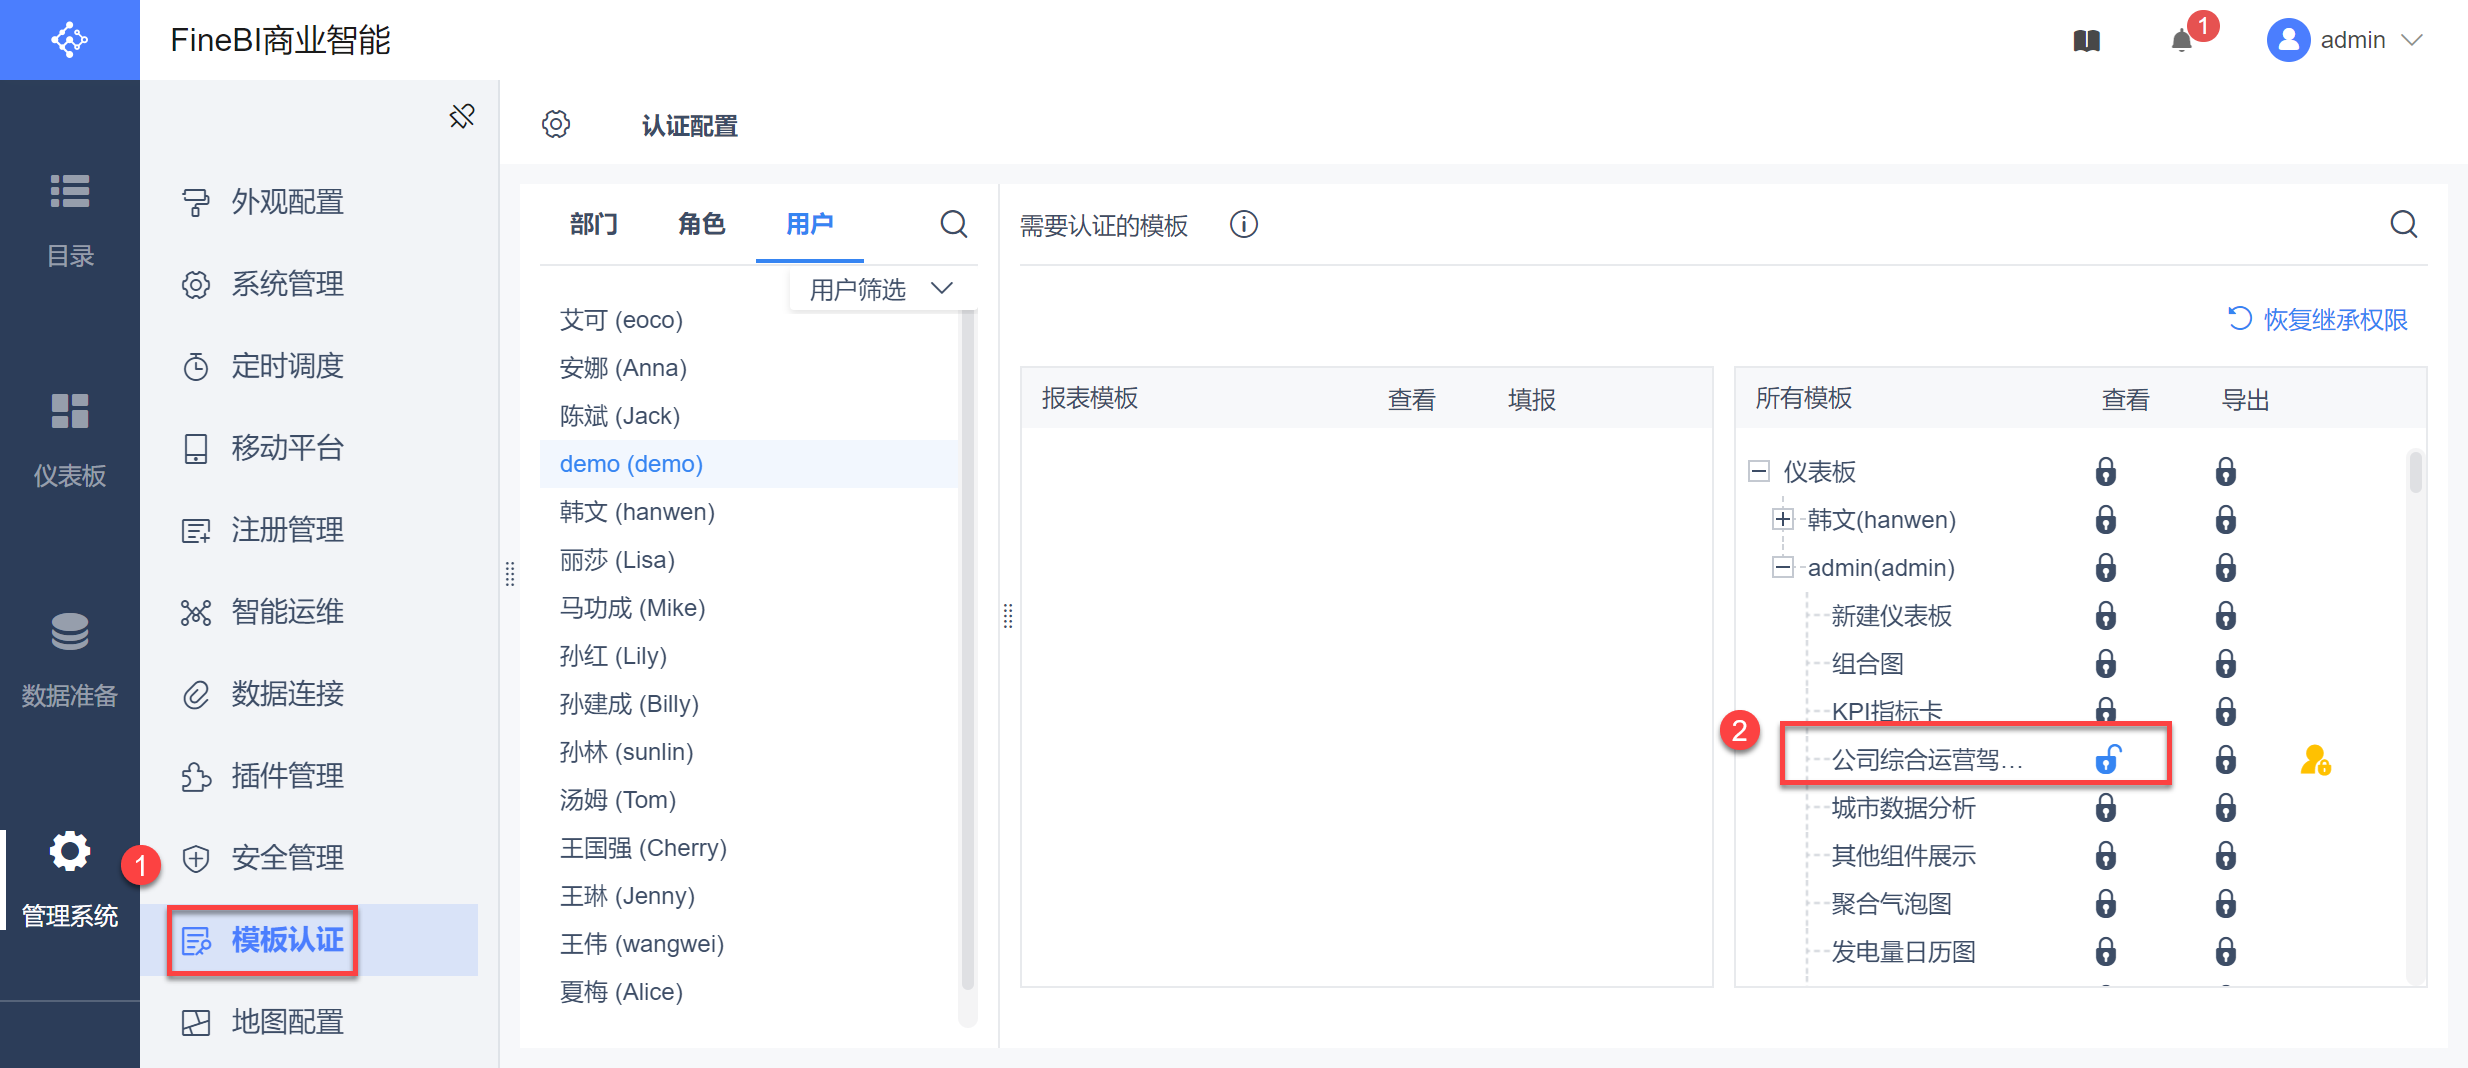The width and height of the screenshot is (2468, 1068).
Task: Select user 韩文 (hanwen) in the list
Action: 637,512
